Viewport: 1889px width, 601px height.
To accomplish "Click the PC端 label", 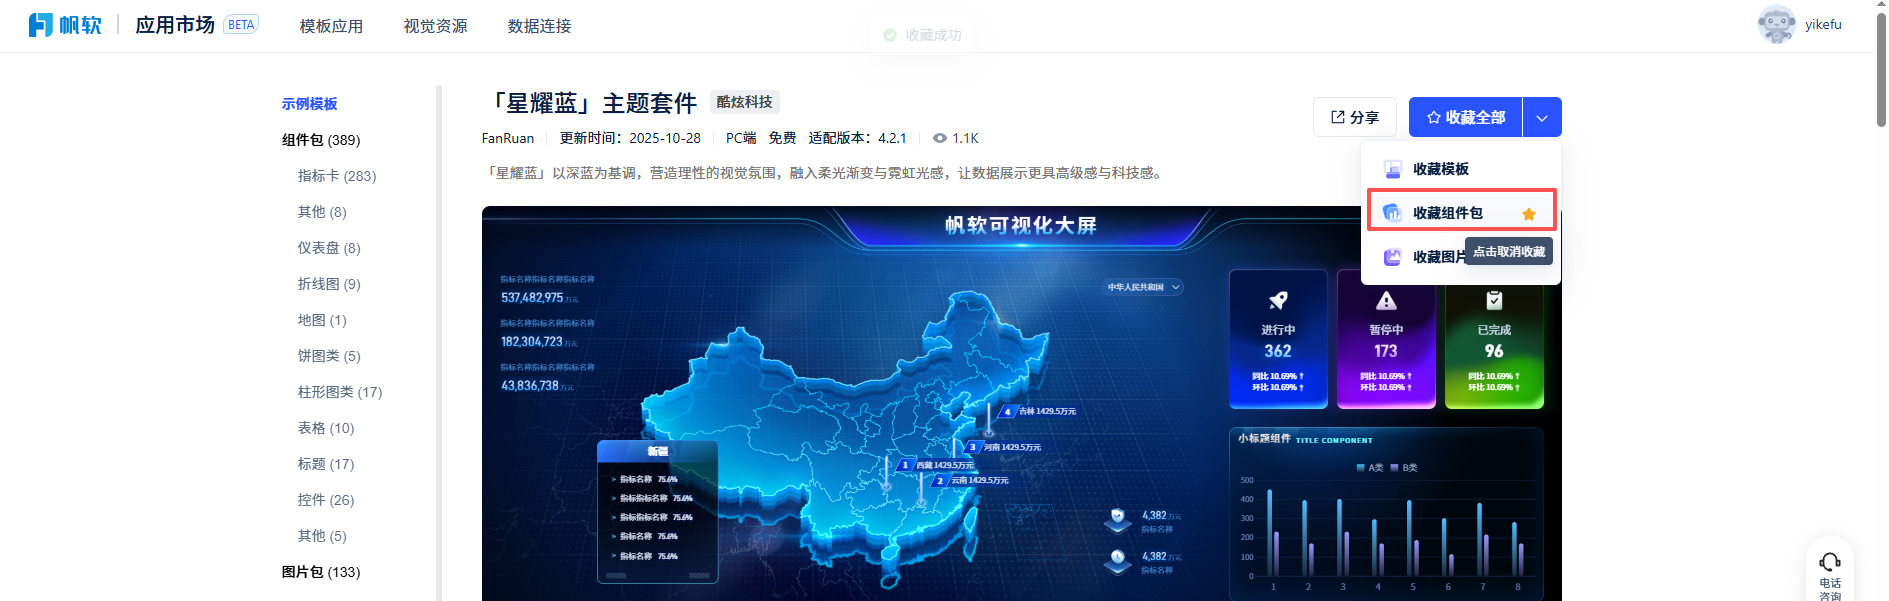I will coord(741,138).
